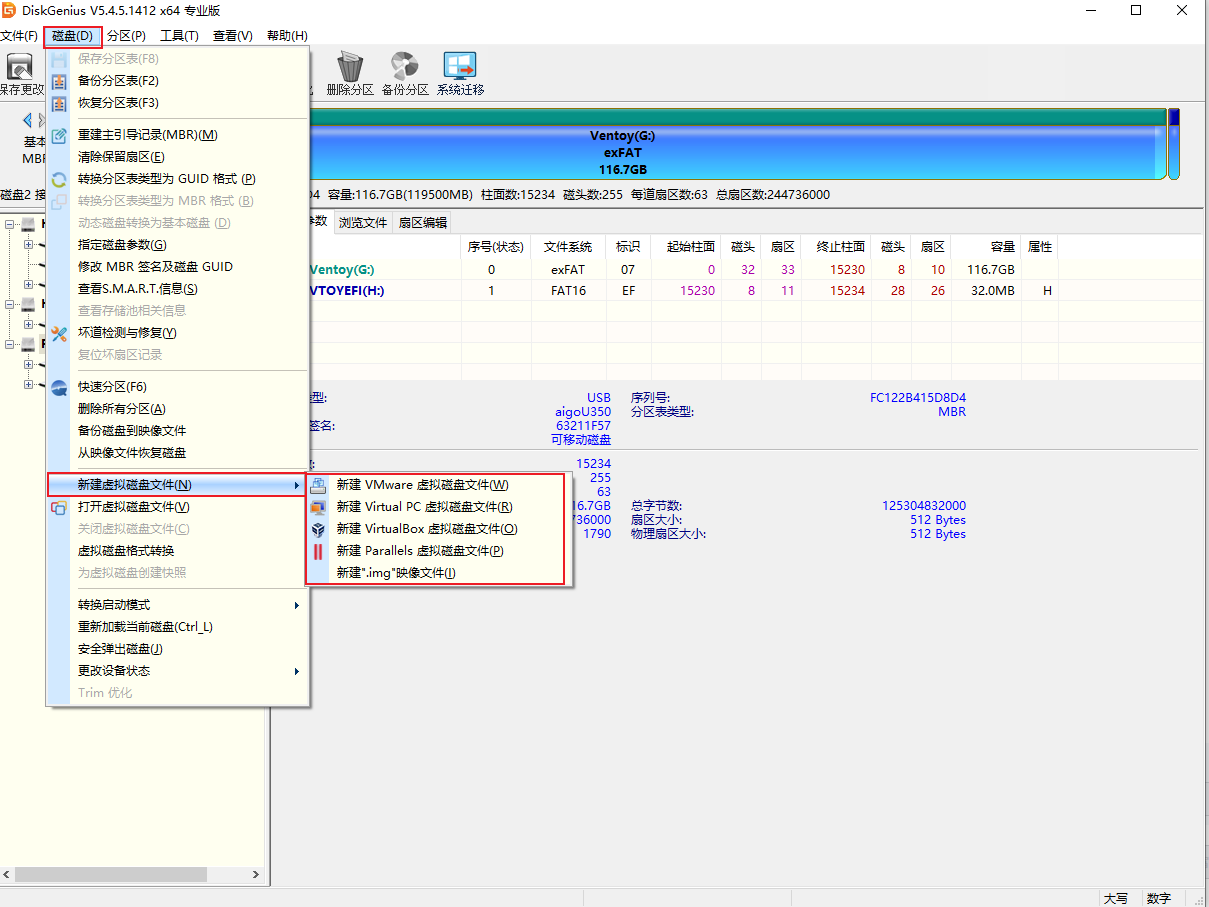Open the 文件(F) menu
The height and width of the screenshot is (907, 1209).
[19, 35]
